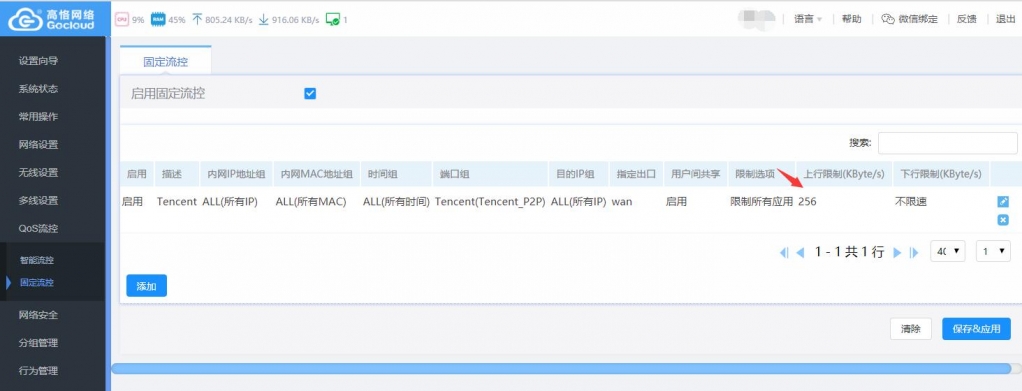This screenshot has height=391, width=1022.
Task: Open the 反馈 link
Action: tap(967, 19)
